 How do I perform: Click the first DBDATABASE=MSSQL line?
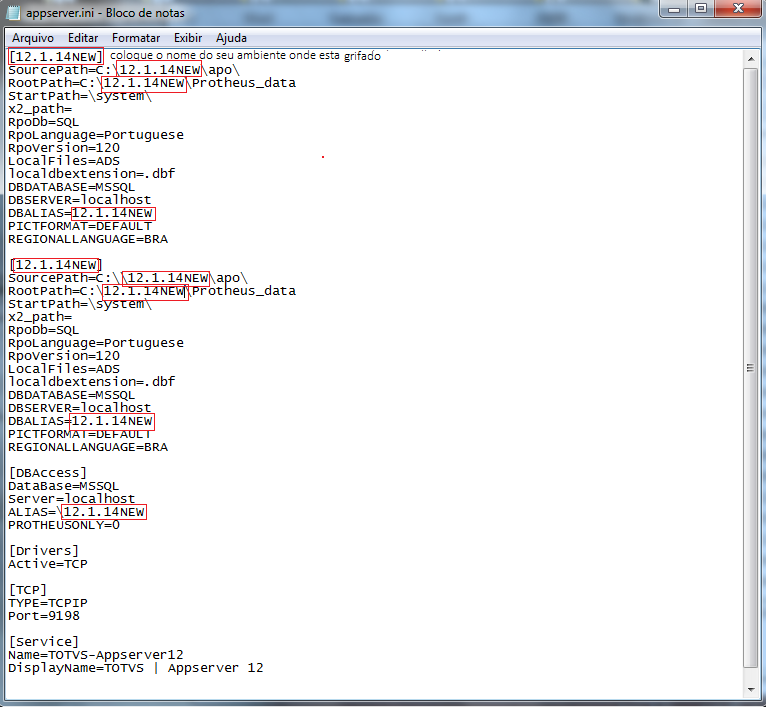[x=71, y=187]
